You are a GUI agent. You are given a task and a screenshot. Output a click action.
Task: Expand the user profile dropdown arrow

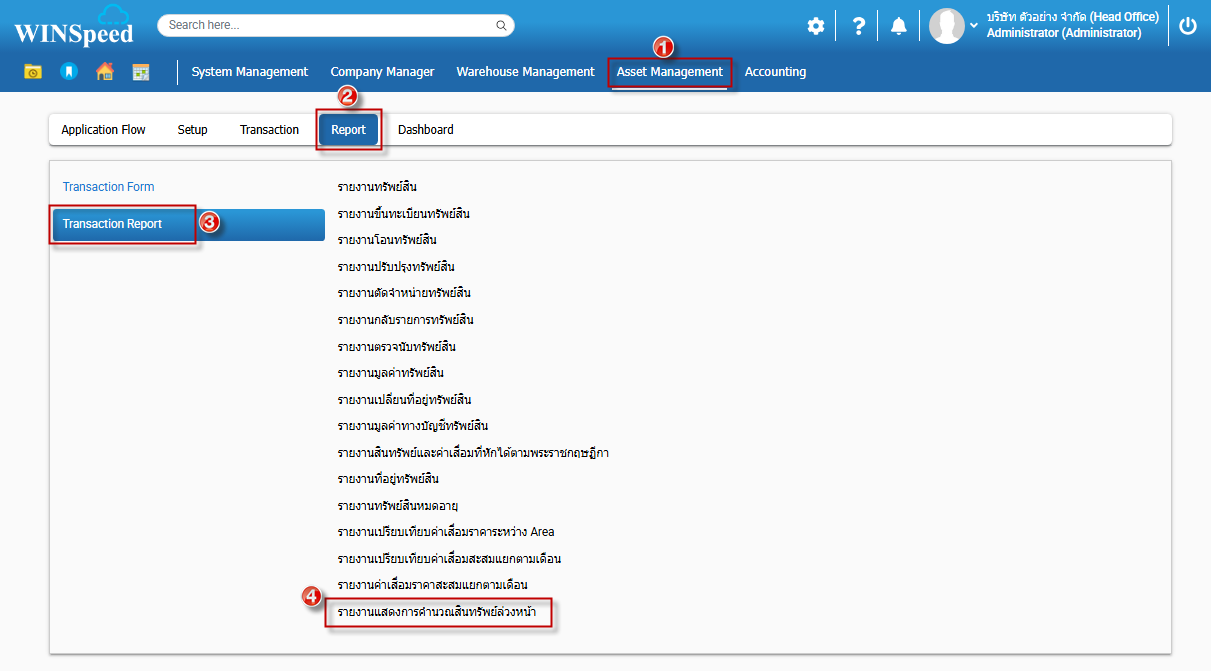tap(974, 25)
